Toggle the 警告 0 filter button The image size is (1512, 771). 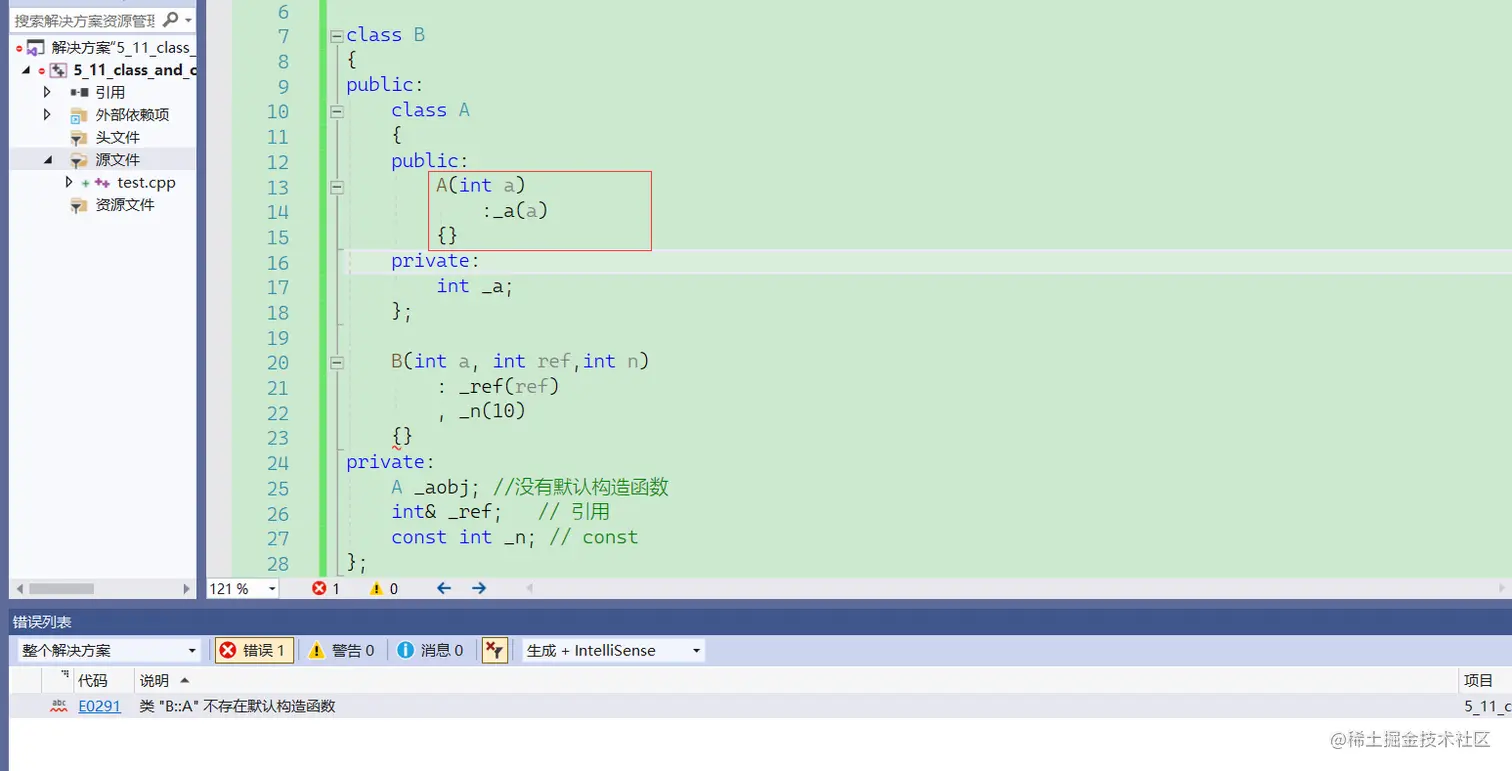point(341,650)
